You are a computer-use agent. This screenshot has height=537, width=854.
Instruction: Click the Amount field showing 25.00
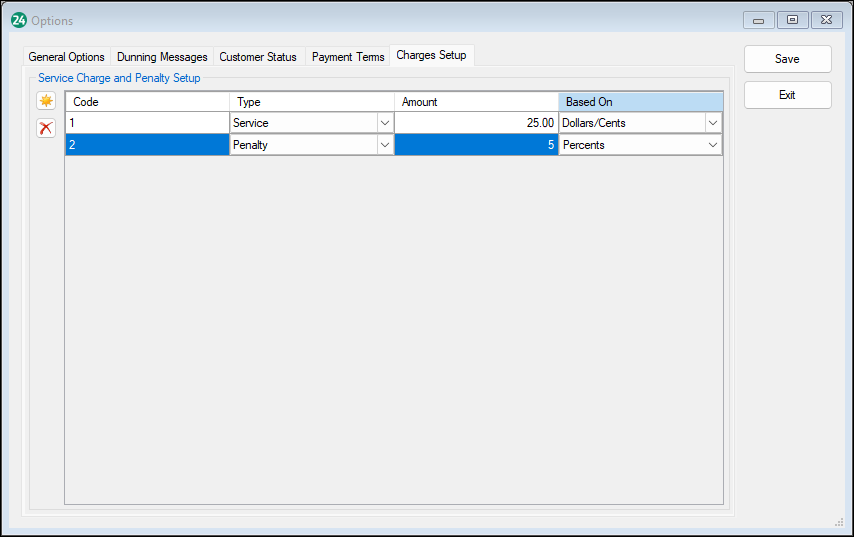(x=476, y=123)
